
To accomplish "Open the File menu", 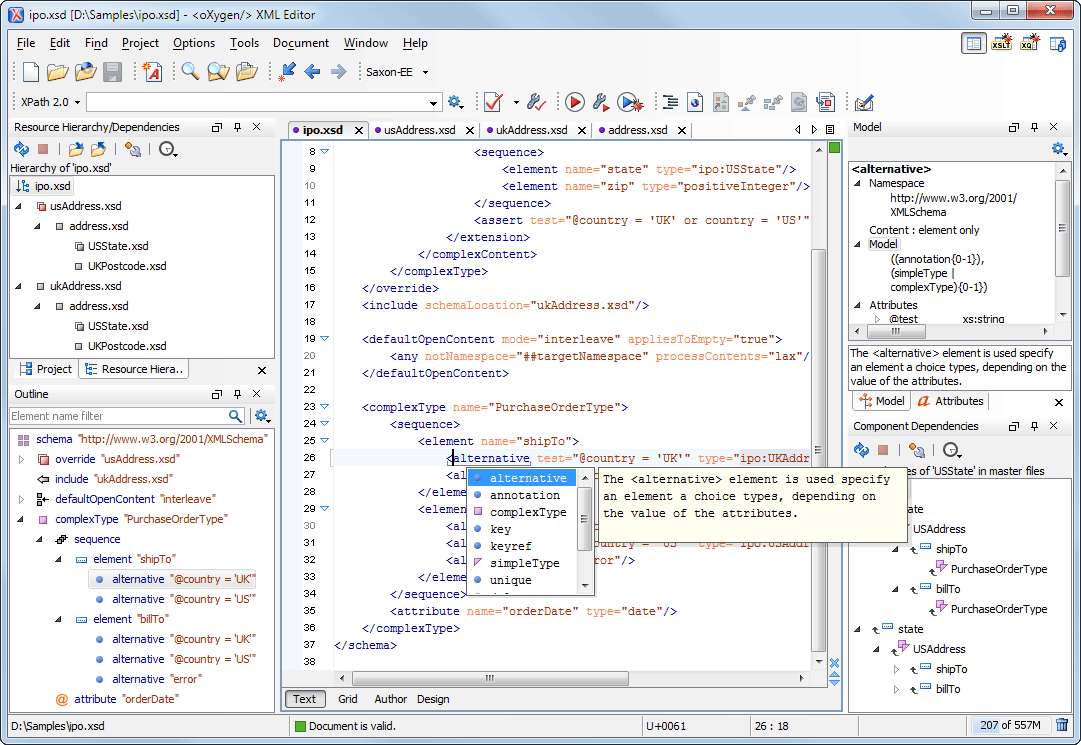I will point(26,43).
